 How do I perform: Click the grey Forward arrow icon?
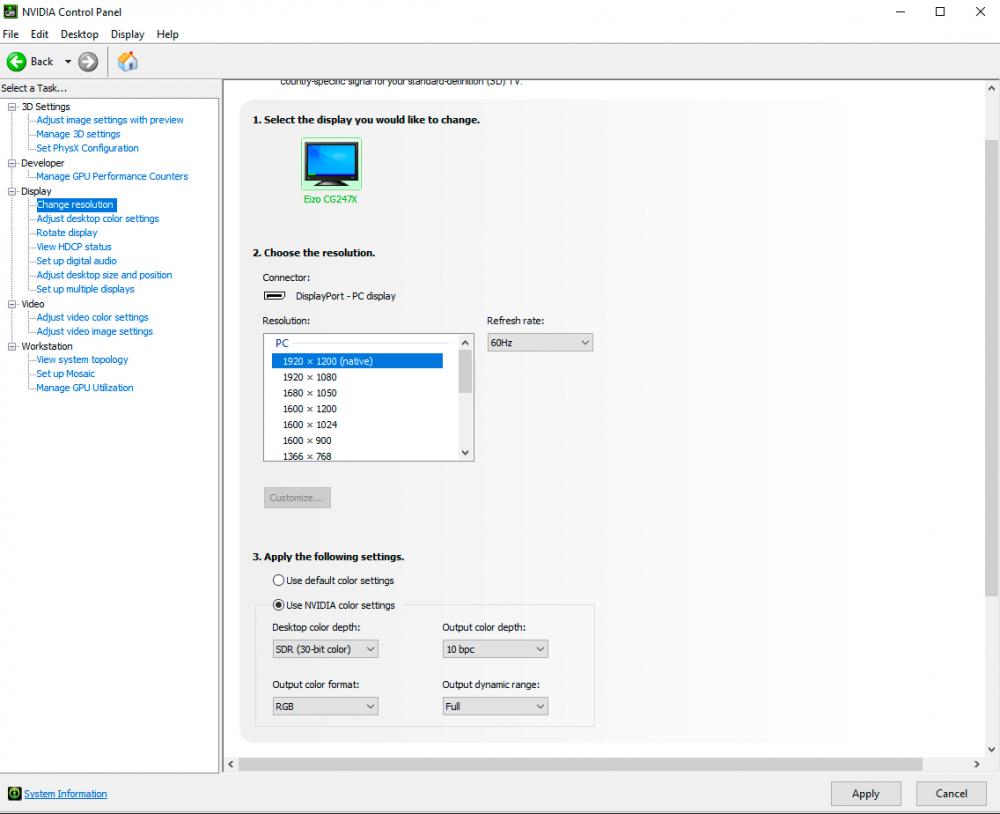click(x=88, y=62)
